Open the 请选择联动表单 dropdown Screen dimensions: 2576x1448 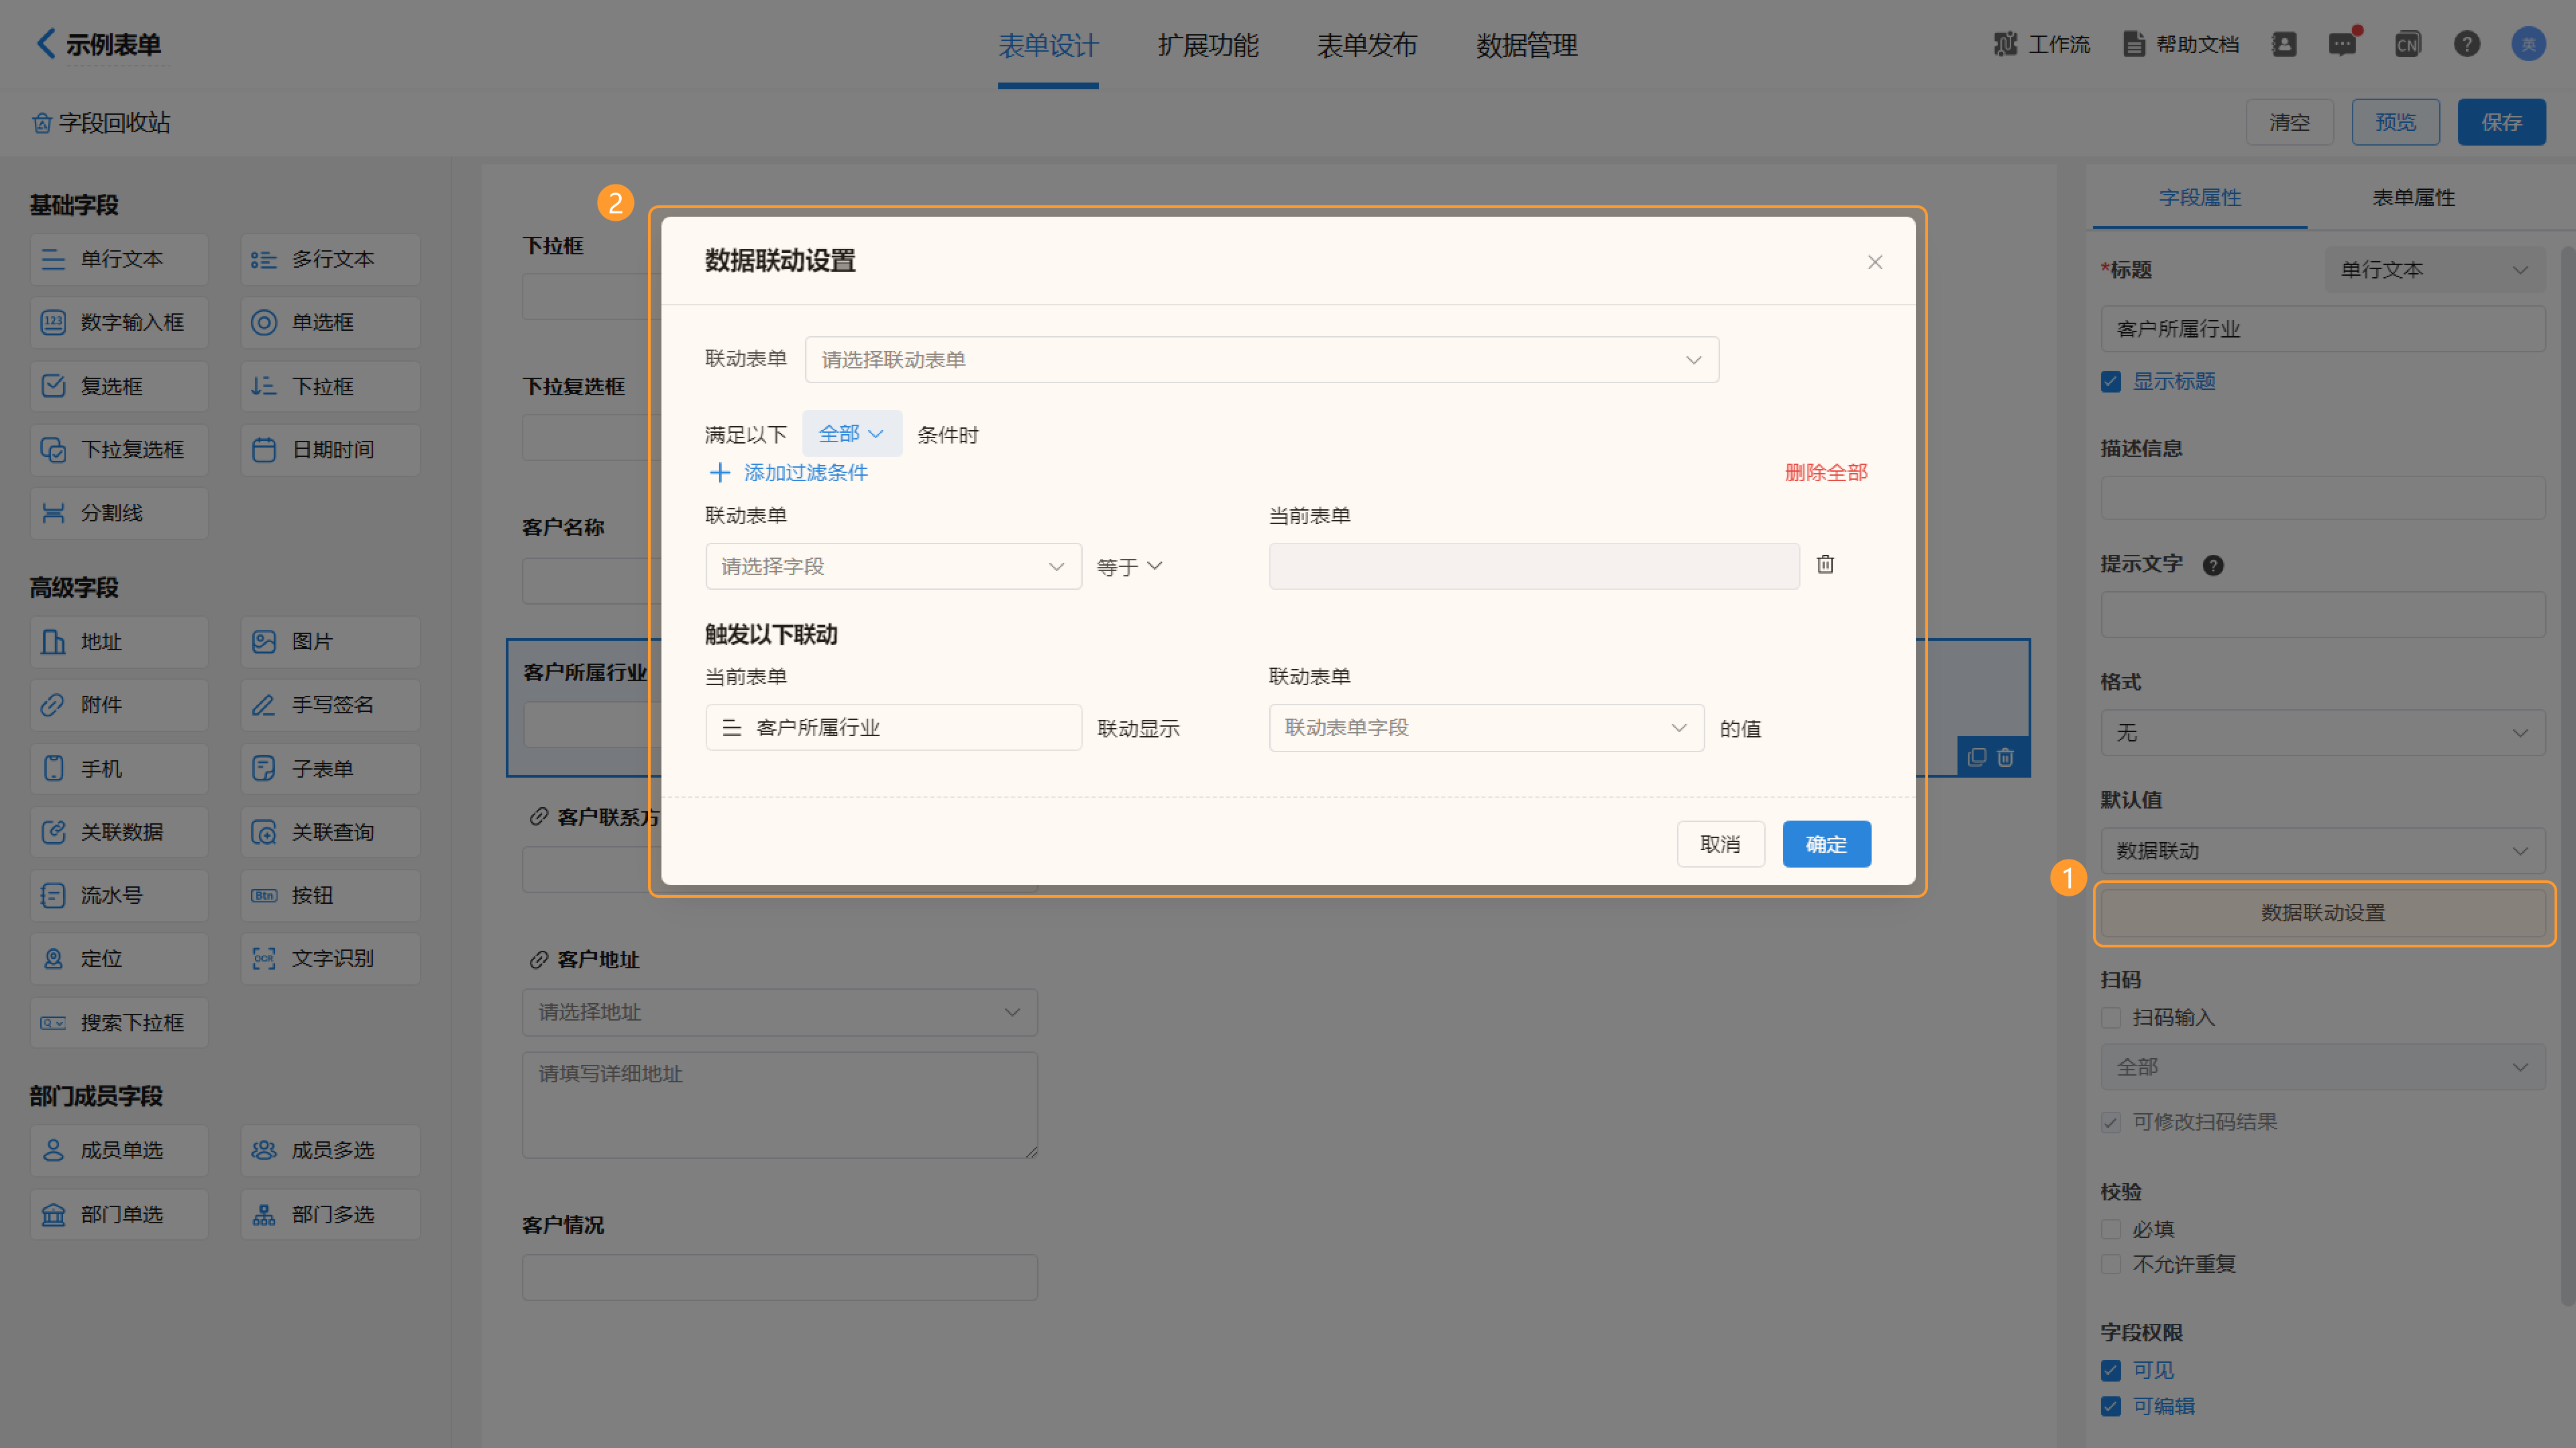point(1262,360)
